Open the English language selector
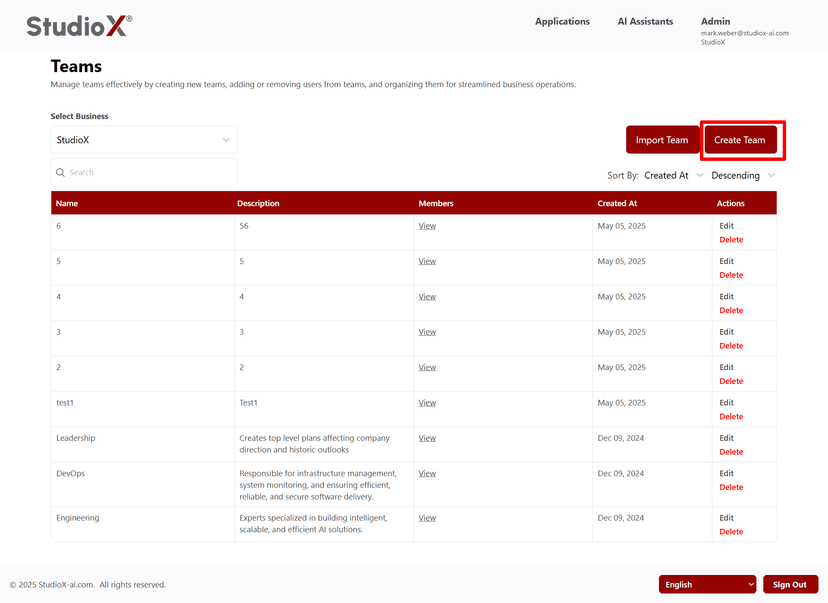The width and height of the screenshot is (828, 603). pyautogui.click(x=706, y=584)
